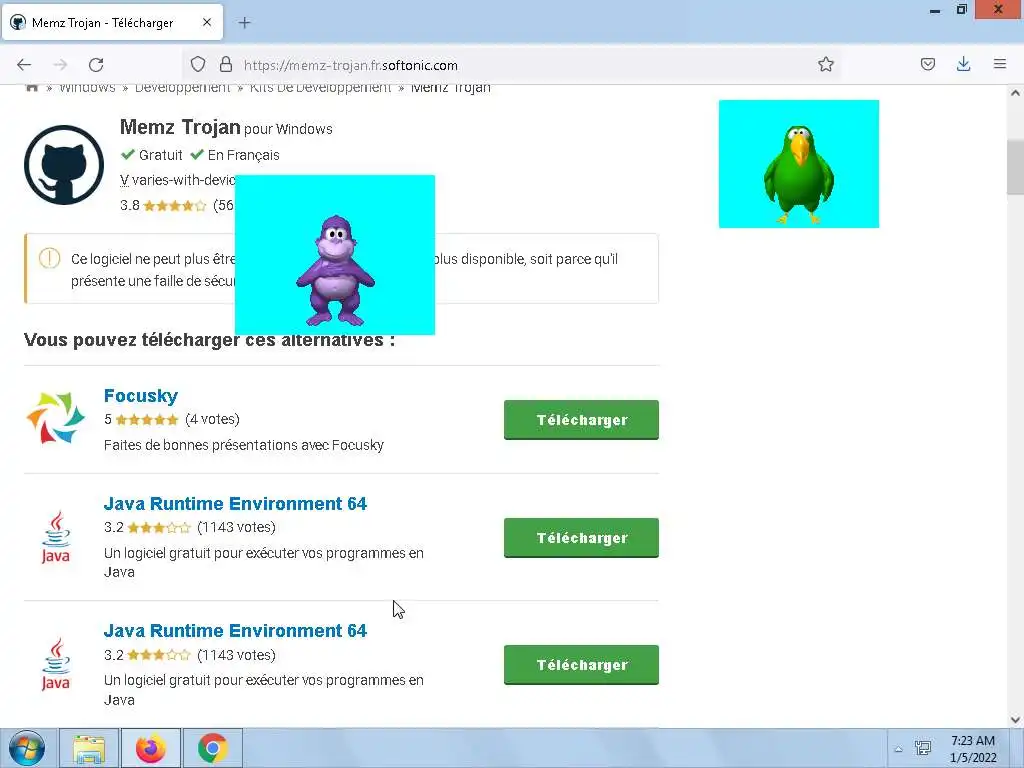
Task: Click heading 'Vous pouvez télécharger ces alternatives'
Action: click(x=209, y=340)
